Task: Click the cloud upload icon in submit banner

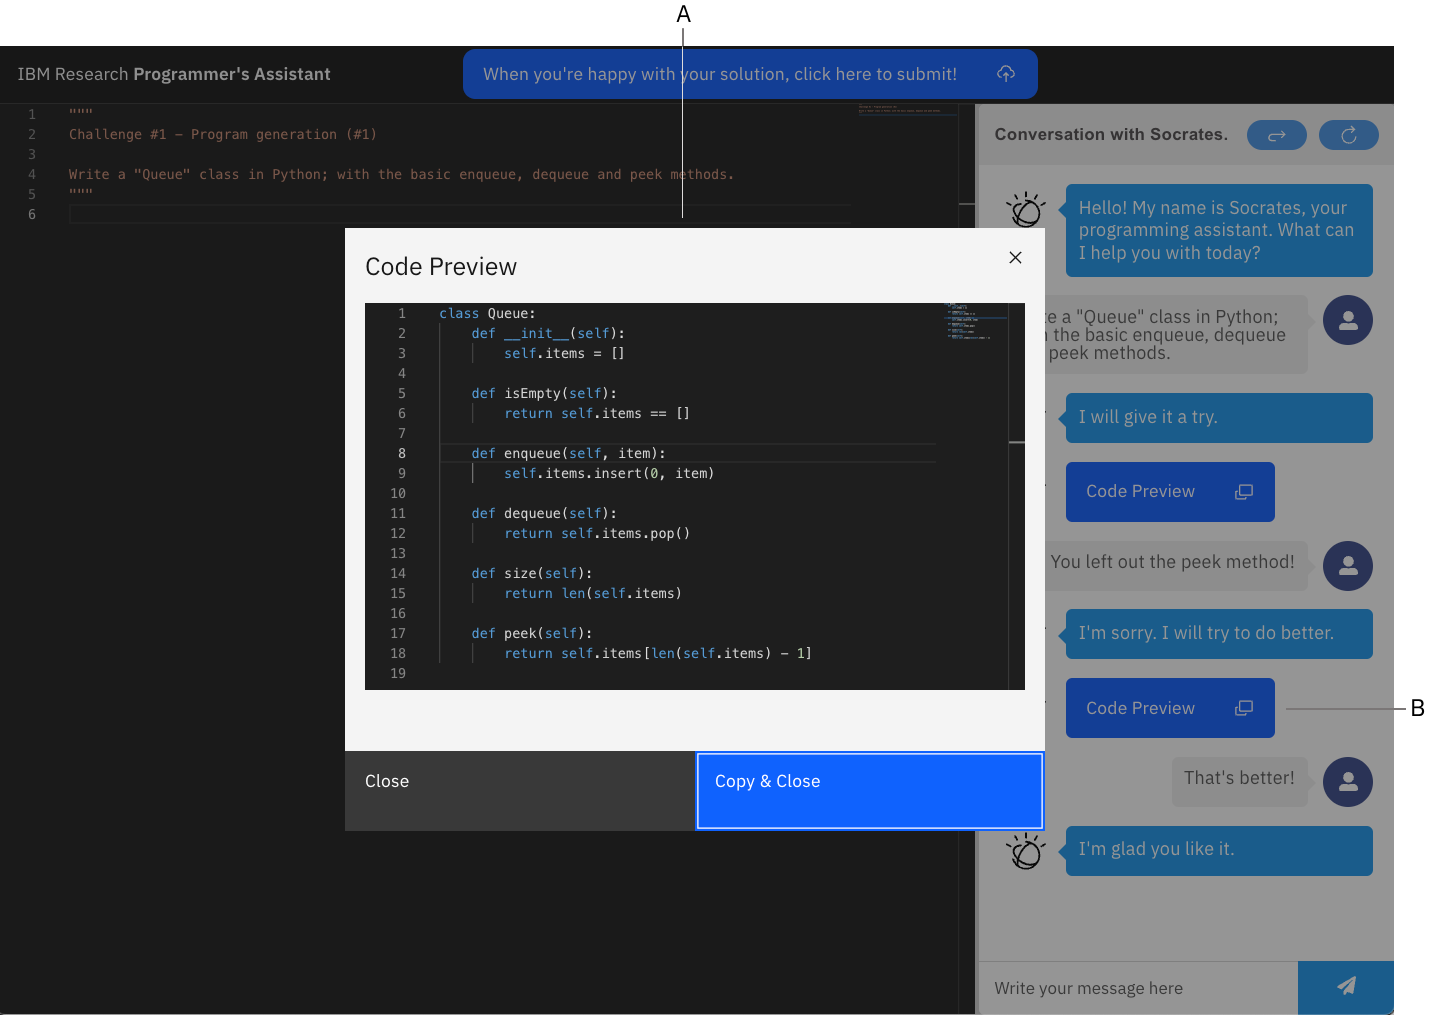Action: [x=1006, y=74]
